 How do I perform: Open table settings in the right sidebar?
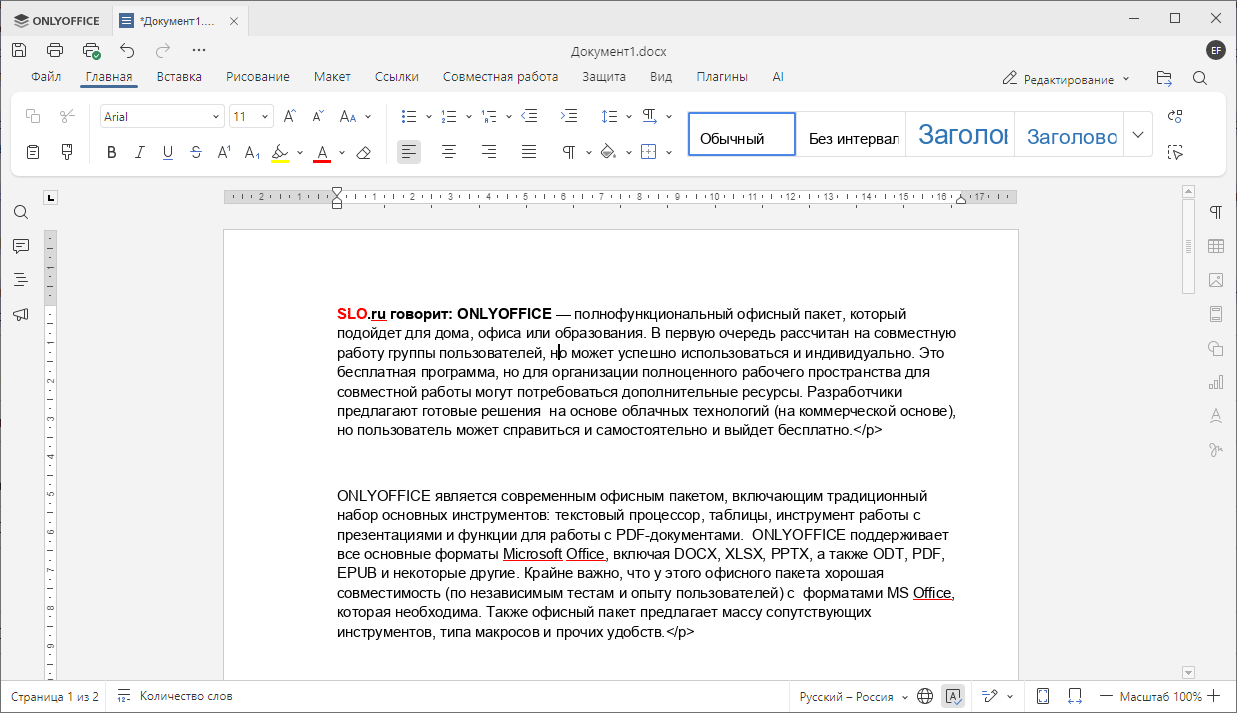click(x=1216, y=246)
